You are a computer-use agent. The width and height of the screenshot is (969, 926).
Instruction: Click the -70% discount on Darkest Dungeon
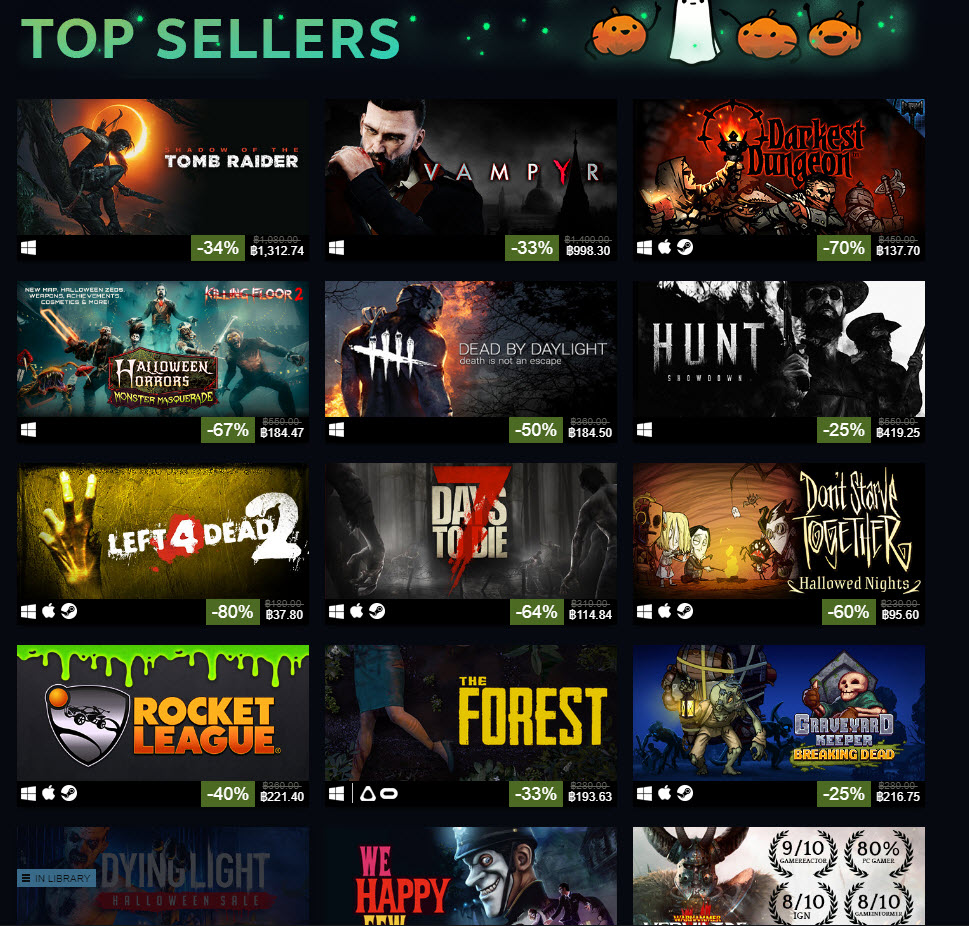click(844, 248)
